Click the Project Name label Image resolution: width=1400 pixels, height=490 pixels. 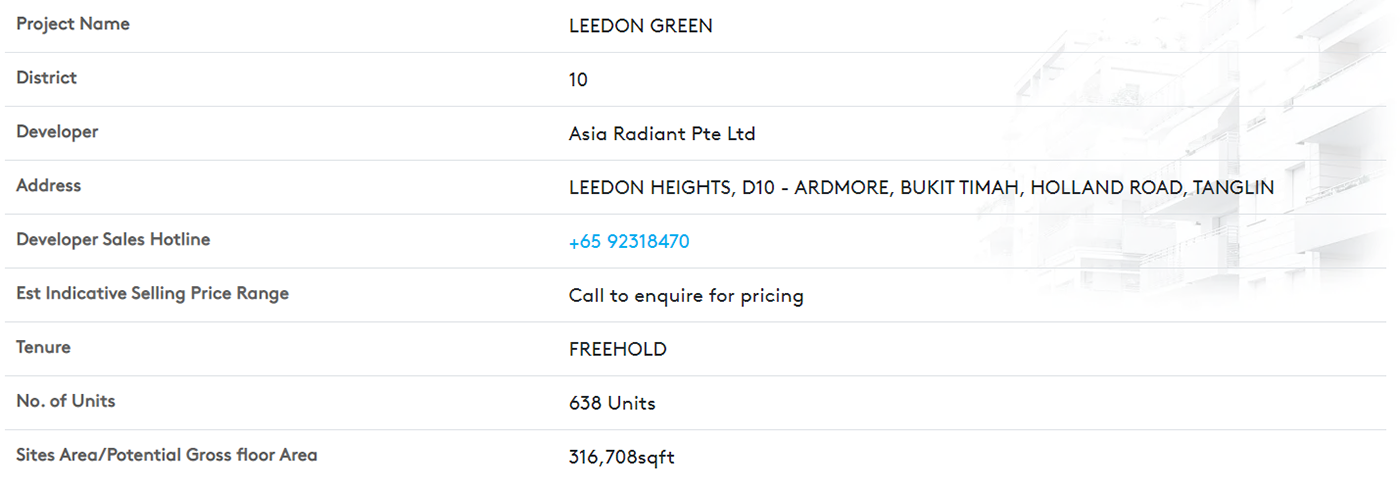tap(73, 24)
